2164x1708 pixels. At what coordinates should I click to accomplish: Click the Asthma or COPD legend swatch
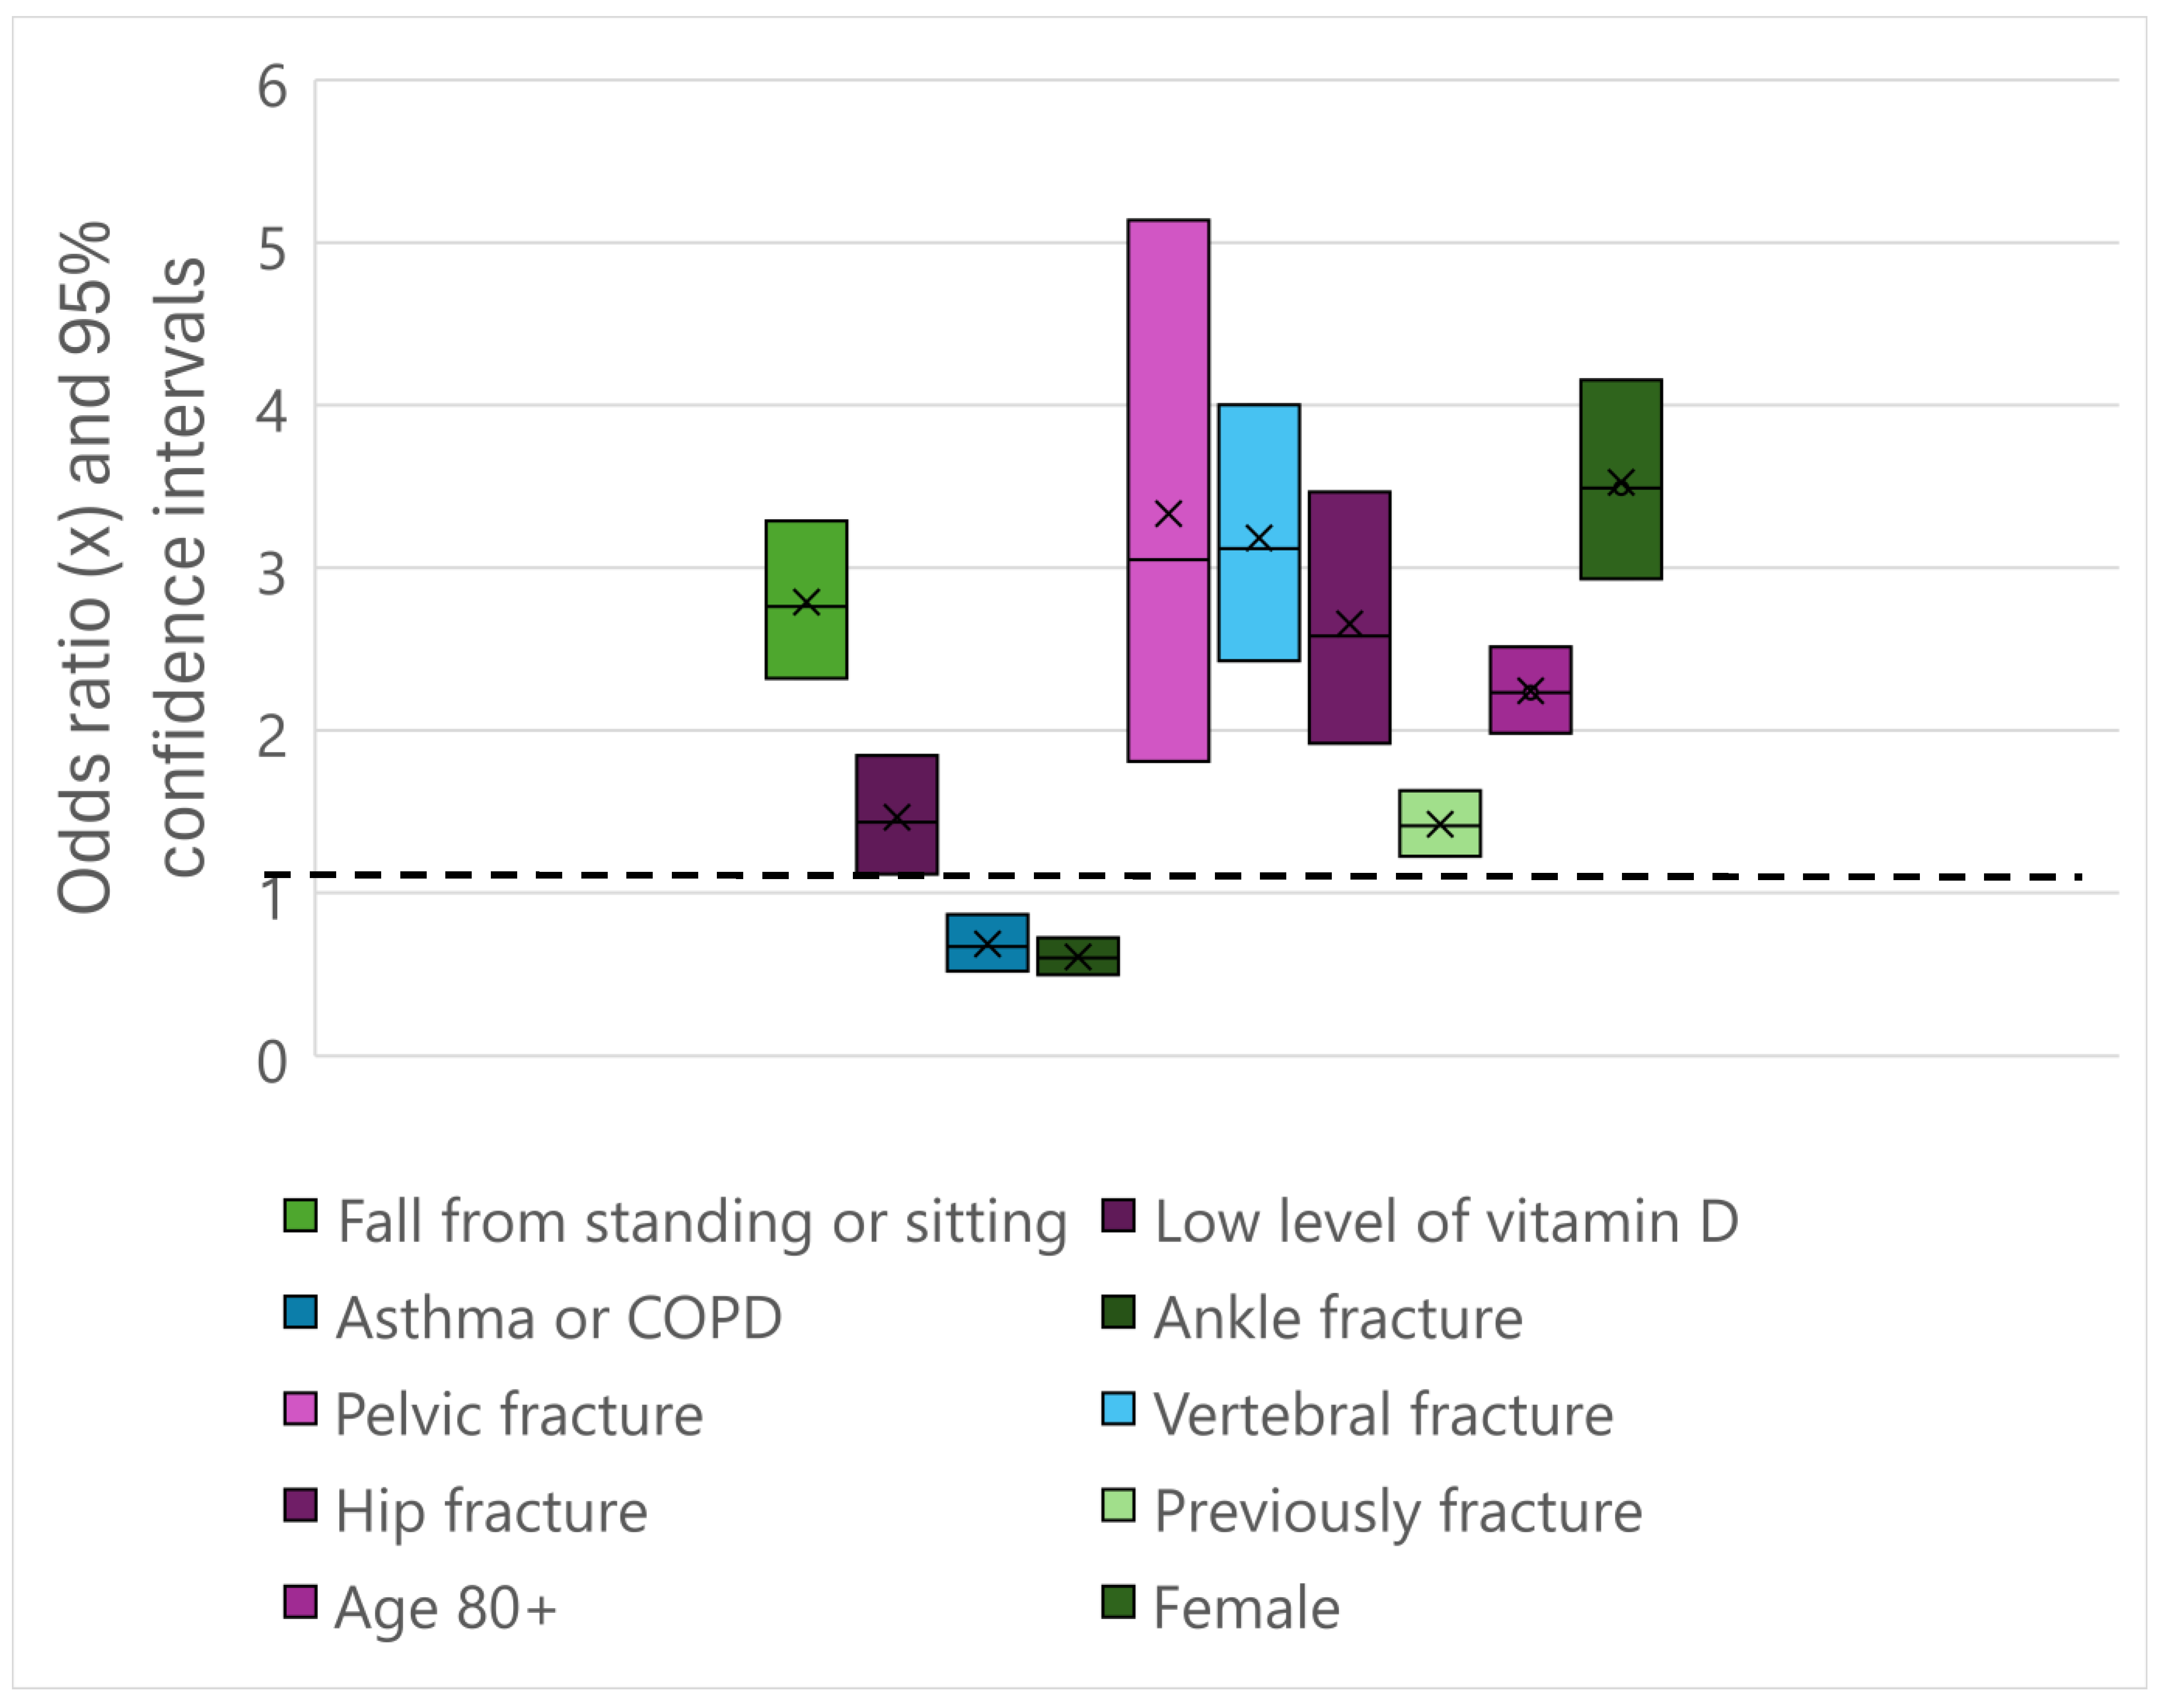[x=300, y=1312]
